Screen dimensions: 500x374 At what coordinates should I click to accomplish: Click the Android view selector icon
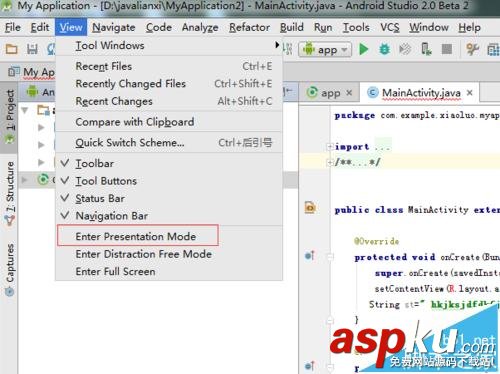(x=32, y=91)
